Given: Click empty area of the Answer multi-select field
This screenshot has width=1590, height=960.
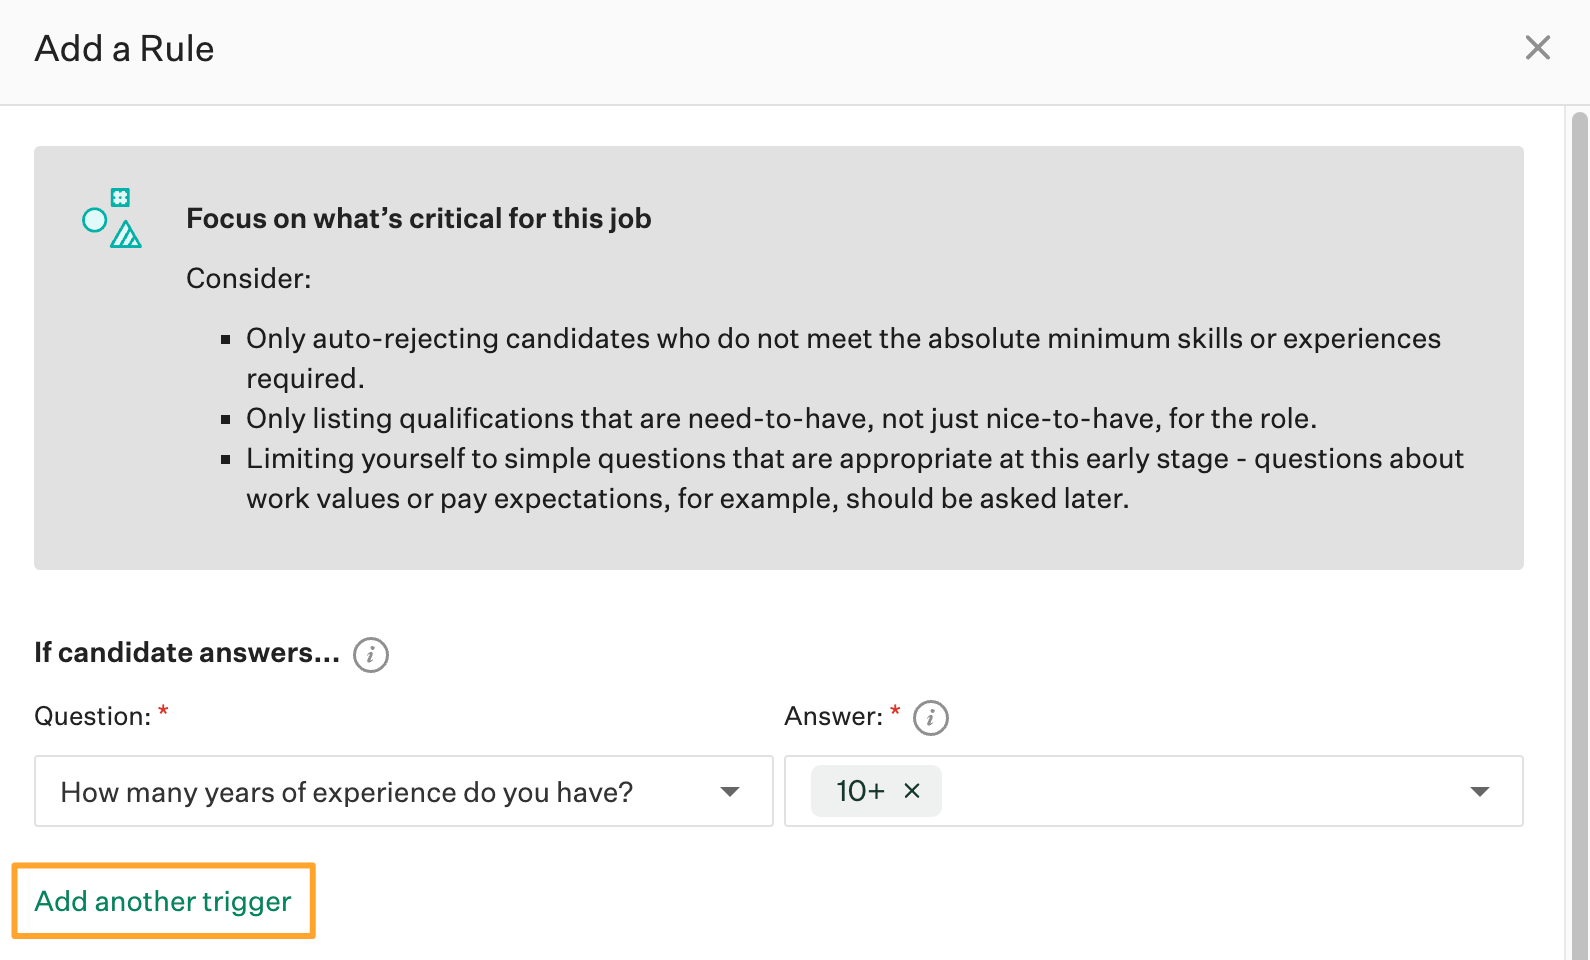Looking at the screenshot, I should [1200, 791].
